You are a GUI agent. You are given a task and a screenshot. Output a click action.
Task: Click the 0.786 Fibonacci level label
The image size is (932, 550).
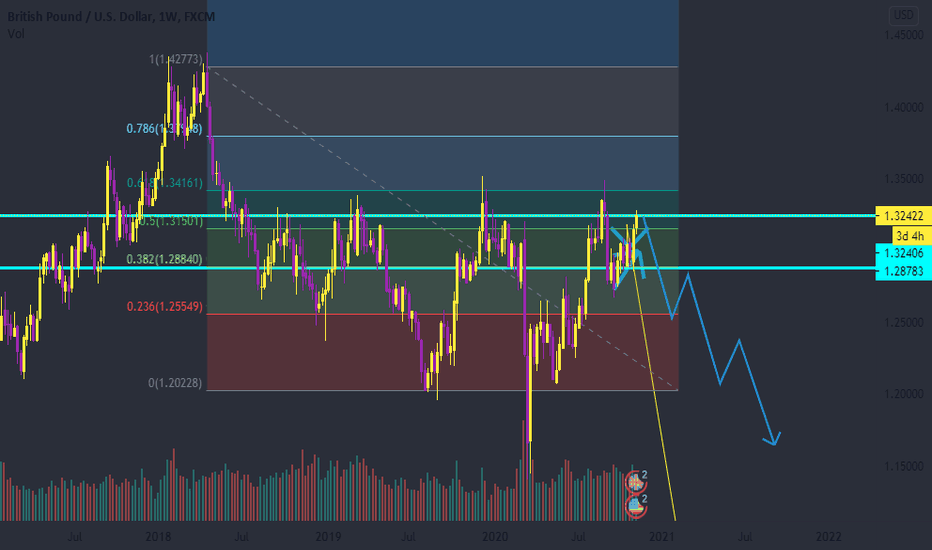point(165,128)
